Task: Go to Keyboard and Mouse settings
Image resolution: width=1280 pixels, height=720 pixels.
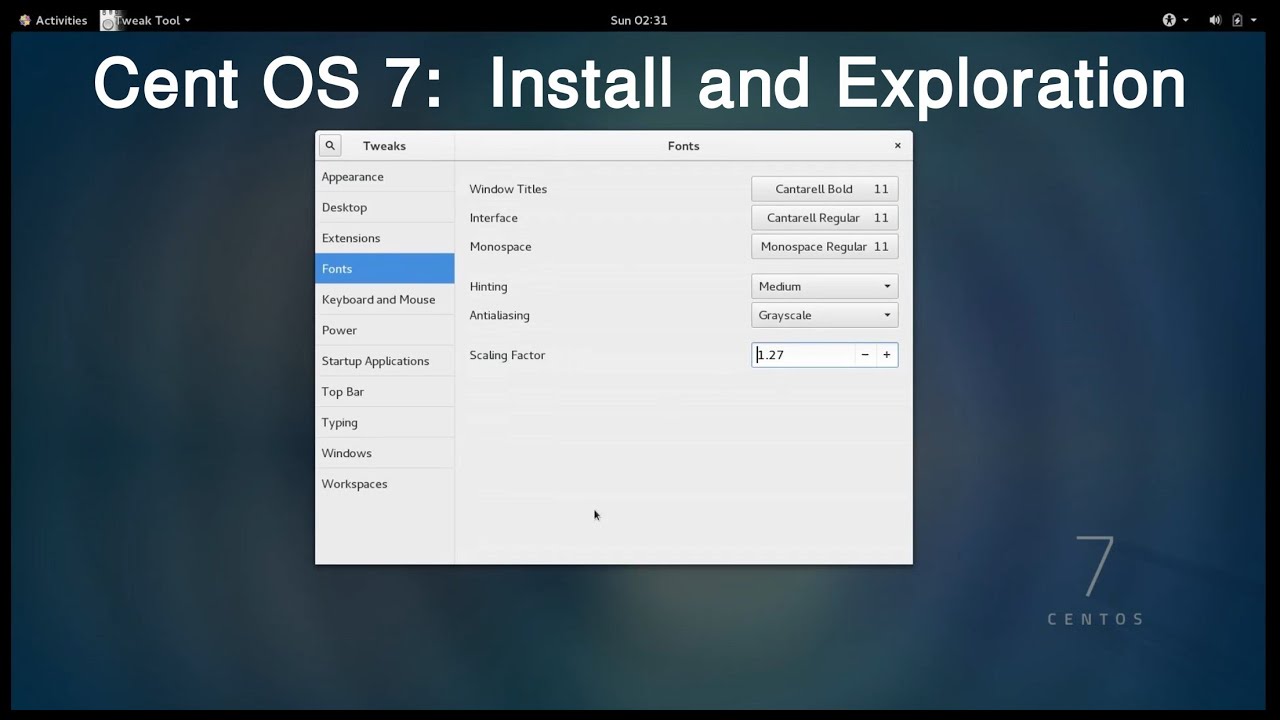Action: 385,300
